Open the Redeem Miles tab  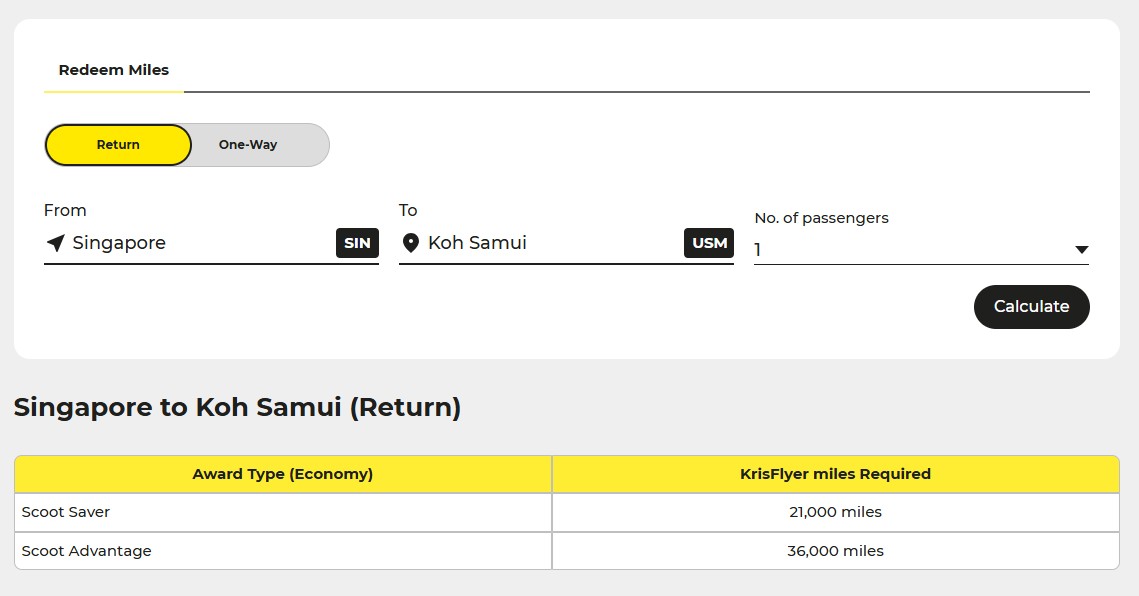click(114, 70)
